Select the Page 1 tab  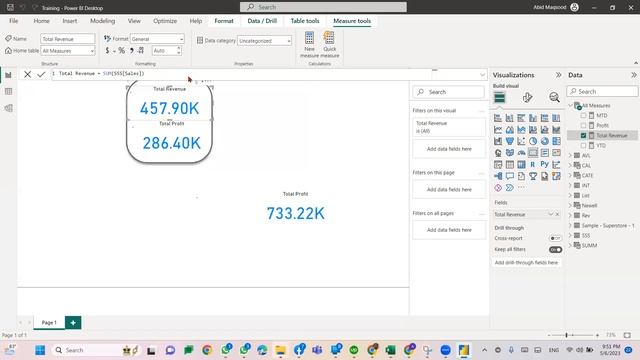click(x=49, y=322)
